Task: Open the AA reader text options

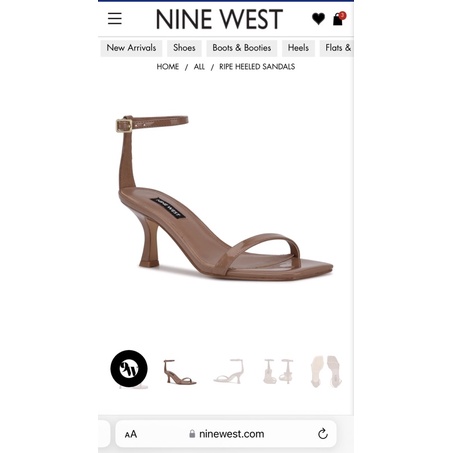Action: 131,434
